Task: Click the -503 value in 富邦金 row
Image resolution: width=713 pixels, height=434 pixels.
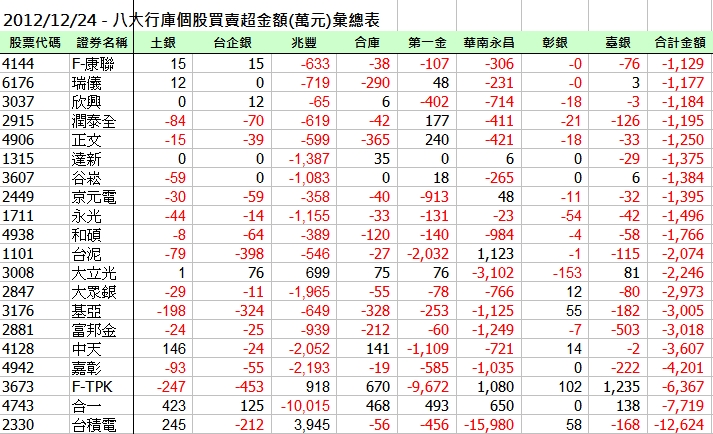Action: pos(625,330)
